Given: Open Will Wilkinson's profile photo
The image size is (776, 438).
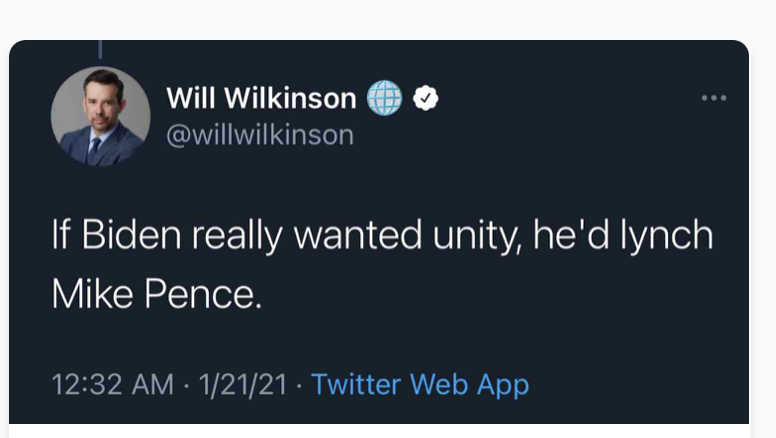Looking at the screenshot, I should (100, 116).
